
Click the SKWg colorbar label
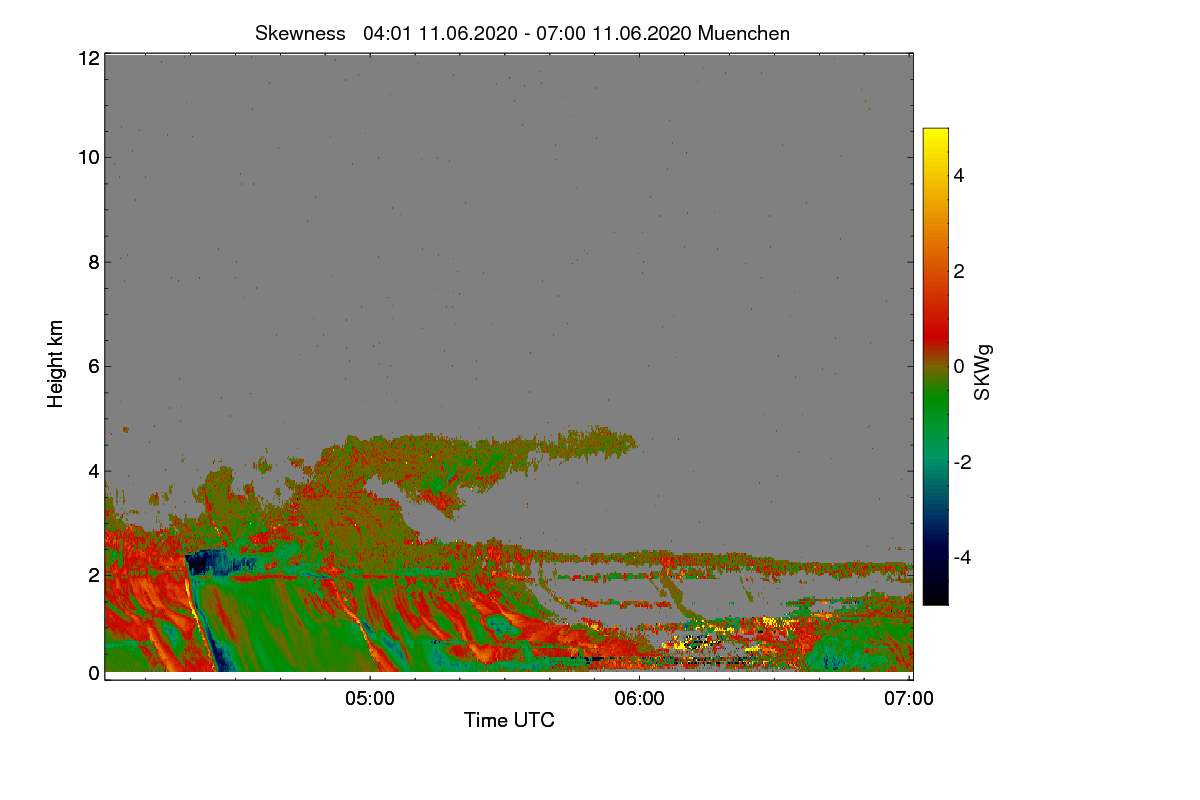pyautogui.click(x=983, y=374)
